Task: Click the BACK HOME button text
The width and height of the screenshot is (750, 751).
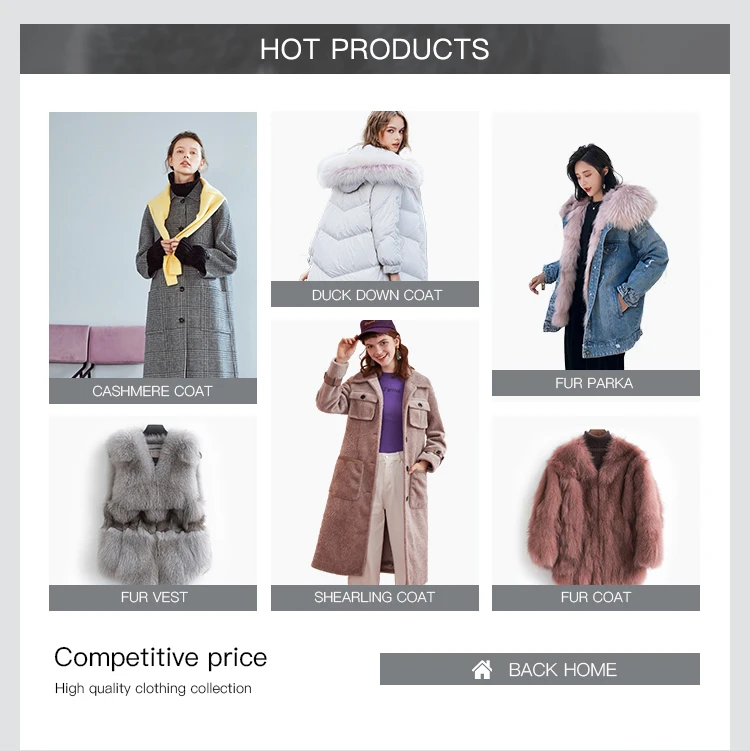Action: 562,670
